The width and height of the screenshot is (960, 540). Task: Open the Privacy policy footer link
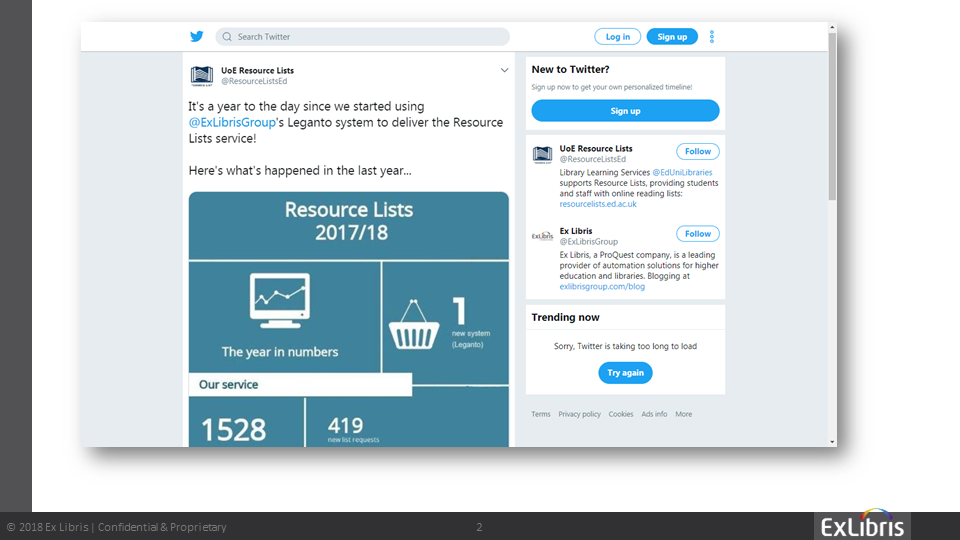(579, 414)
